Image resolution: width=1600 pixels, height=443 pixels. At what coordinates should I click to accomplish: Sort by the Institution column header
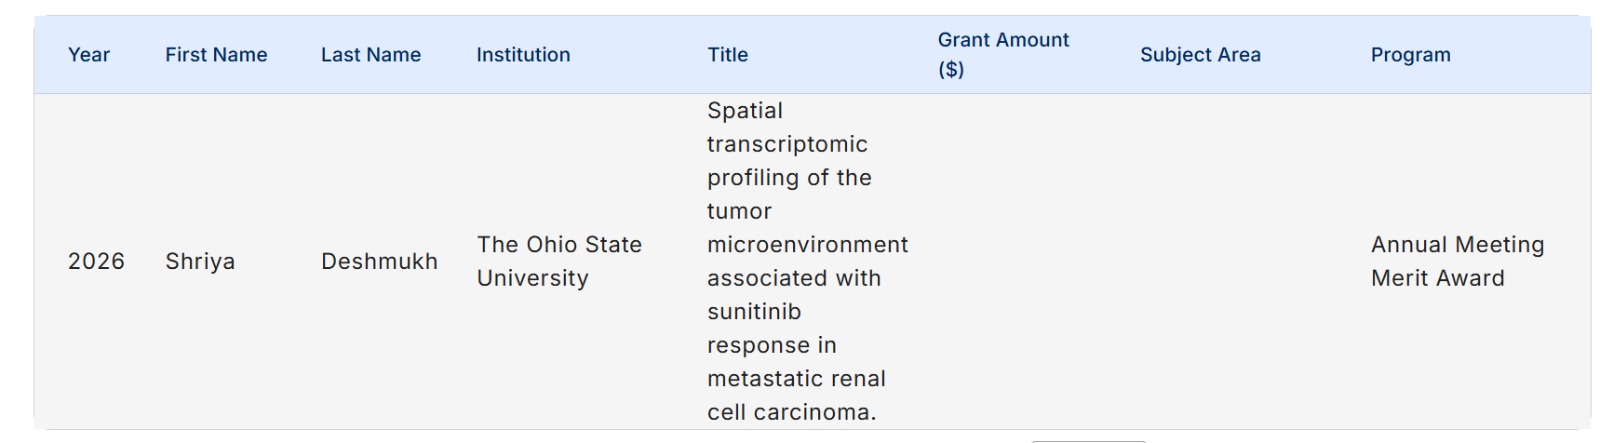tap(523, 55)
